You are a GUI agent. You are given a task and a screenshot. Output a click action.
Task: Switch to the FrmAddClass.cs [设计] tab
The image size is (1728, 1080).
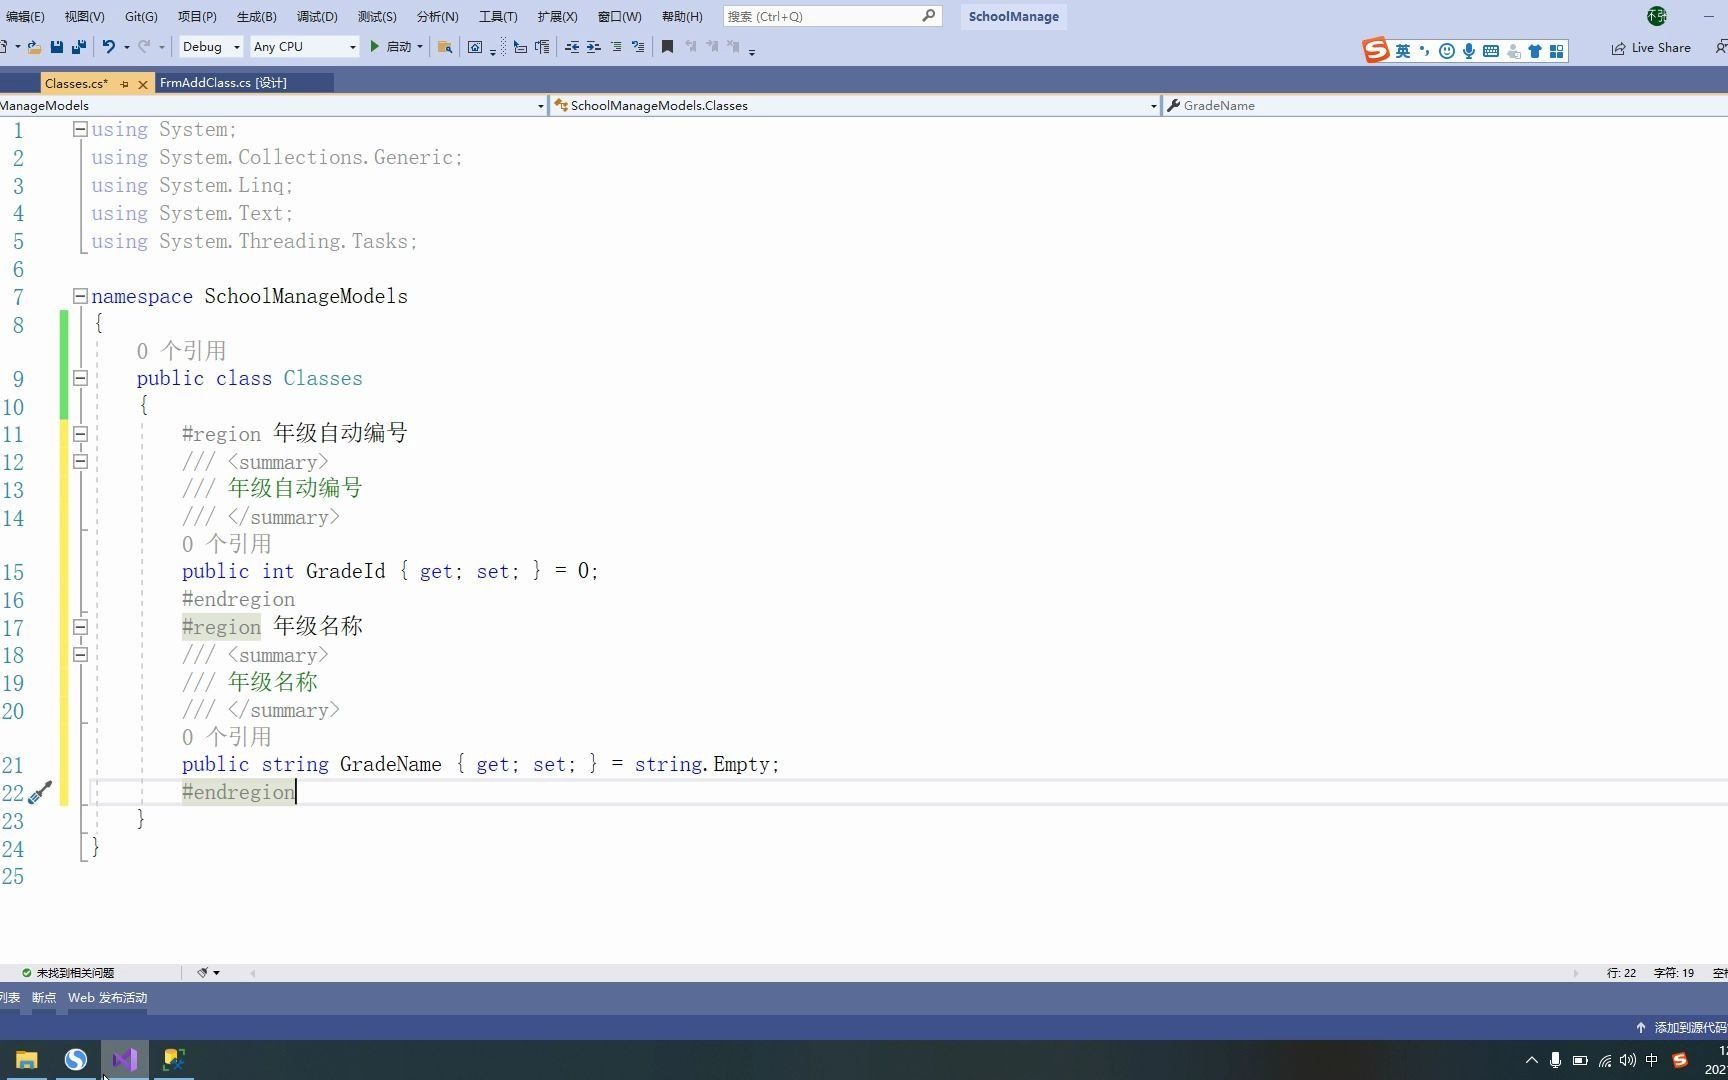pos(222,83)
